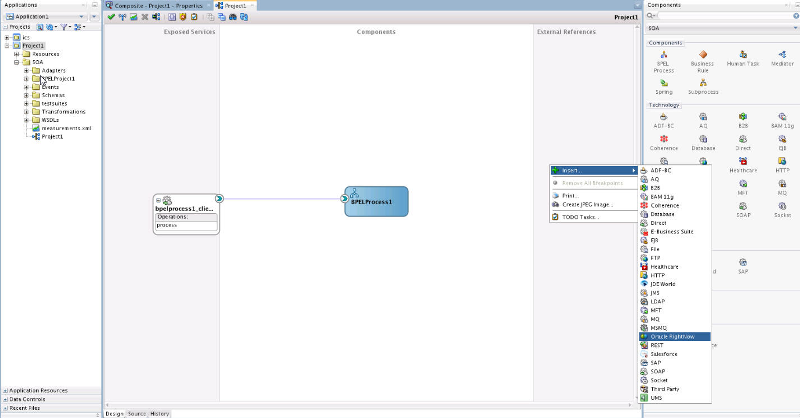The width and height of the screenshot is (800, 418).
Task: Select Subprocess component in palette
Action: [703, 87]
